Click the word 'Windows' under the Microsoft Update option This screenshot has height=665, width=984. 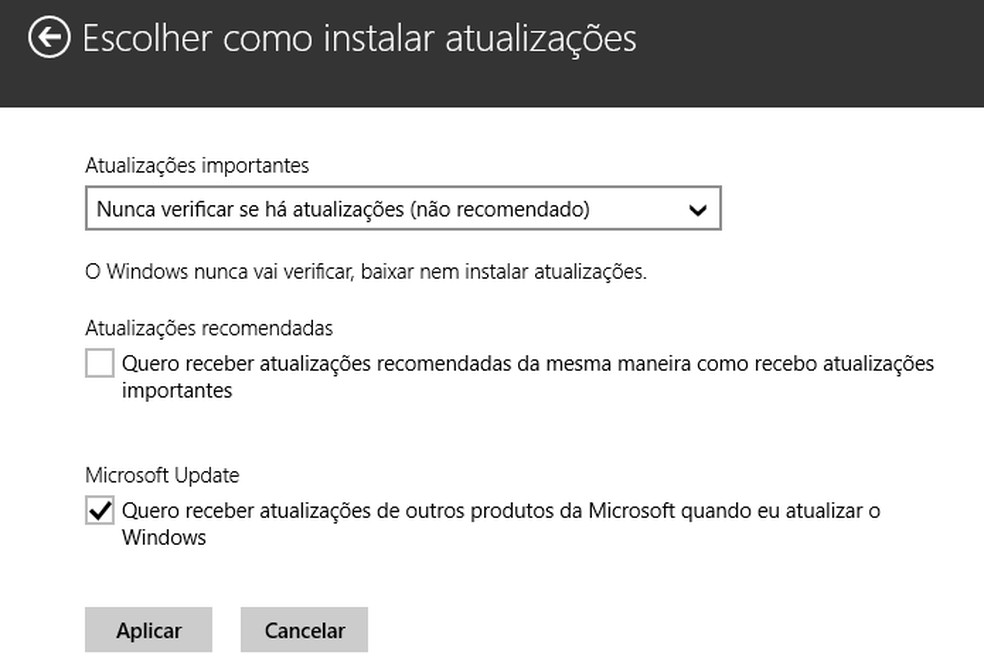pos(164,538)
